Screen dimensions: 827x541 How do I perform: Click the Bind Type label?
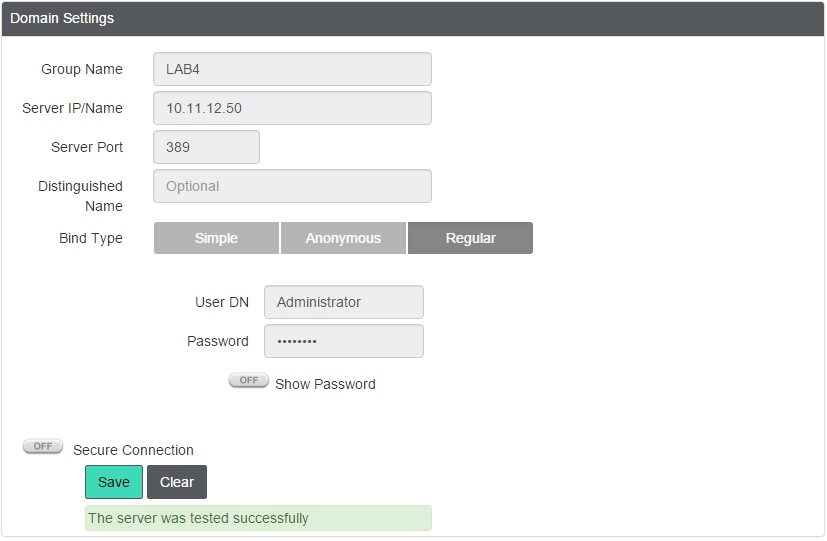[91, 238]
